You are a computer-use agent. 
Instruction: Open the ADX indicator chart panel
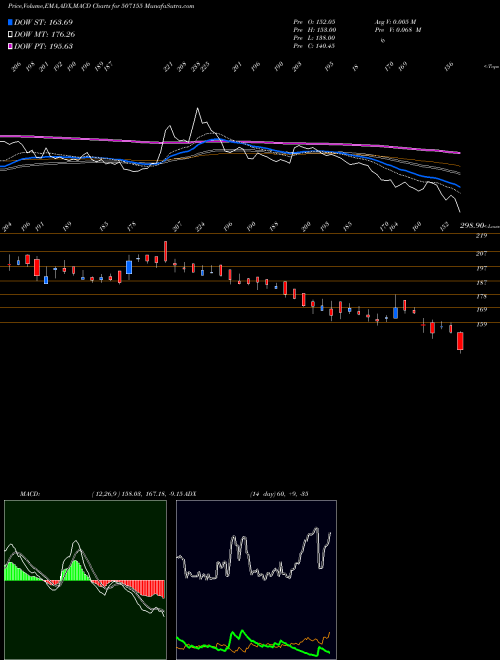point(256,580)
